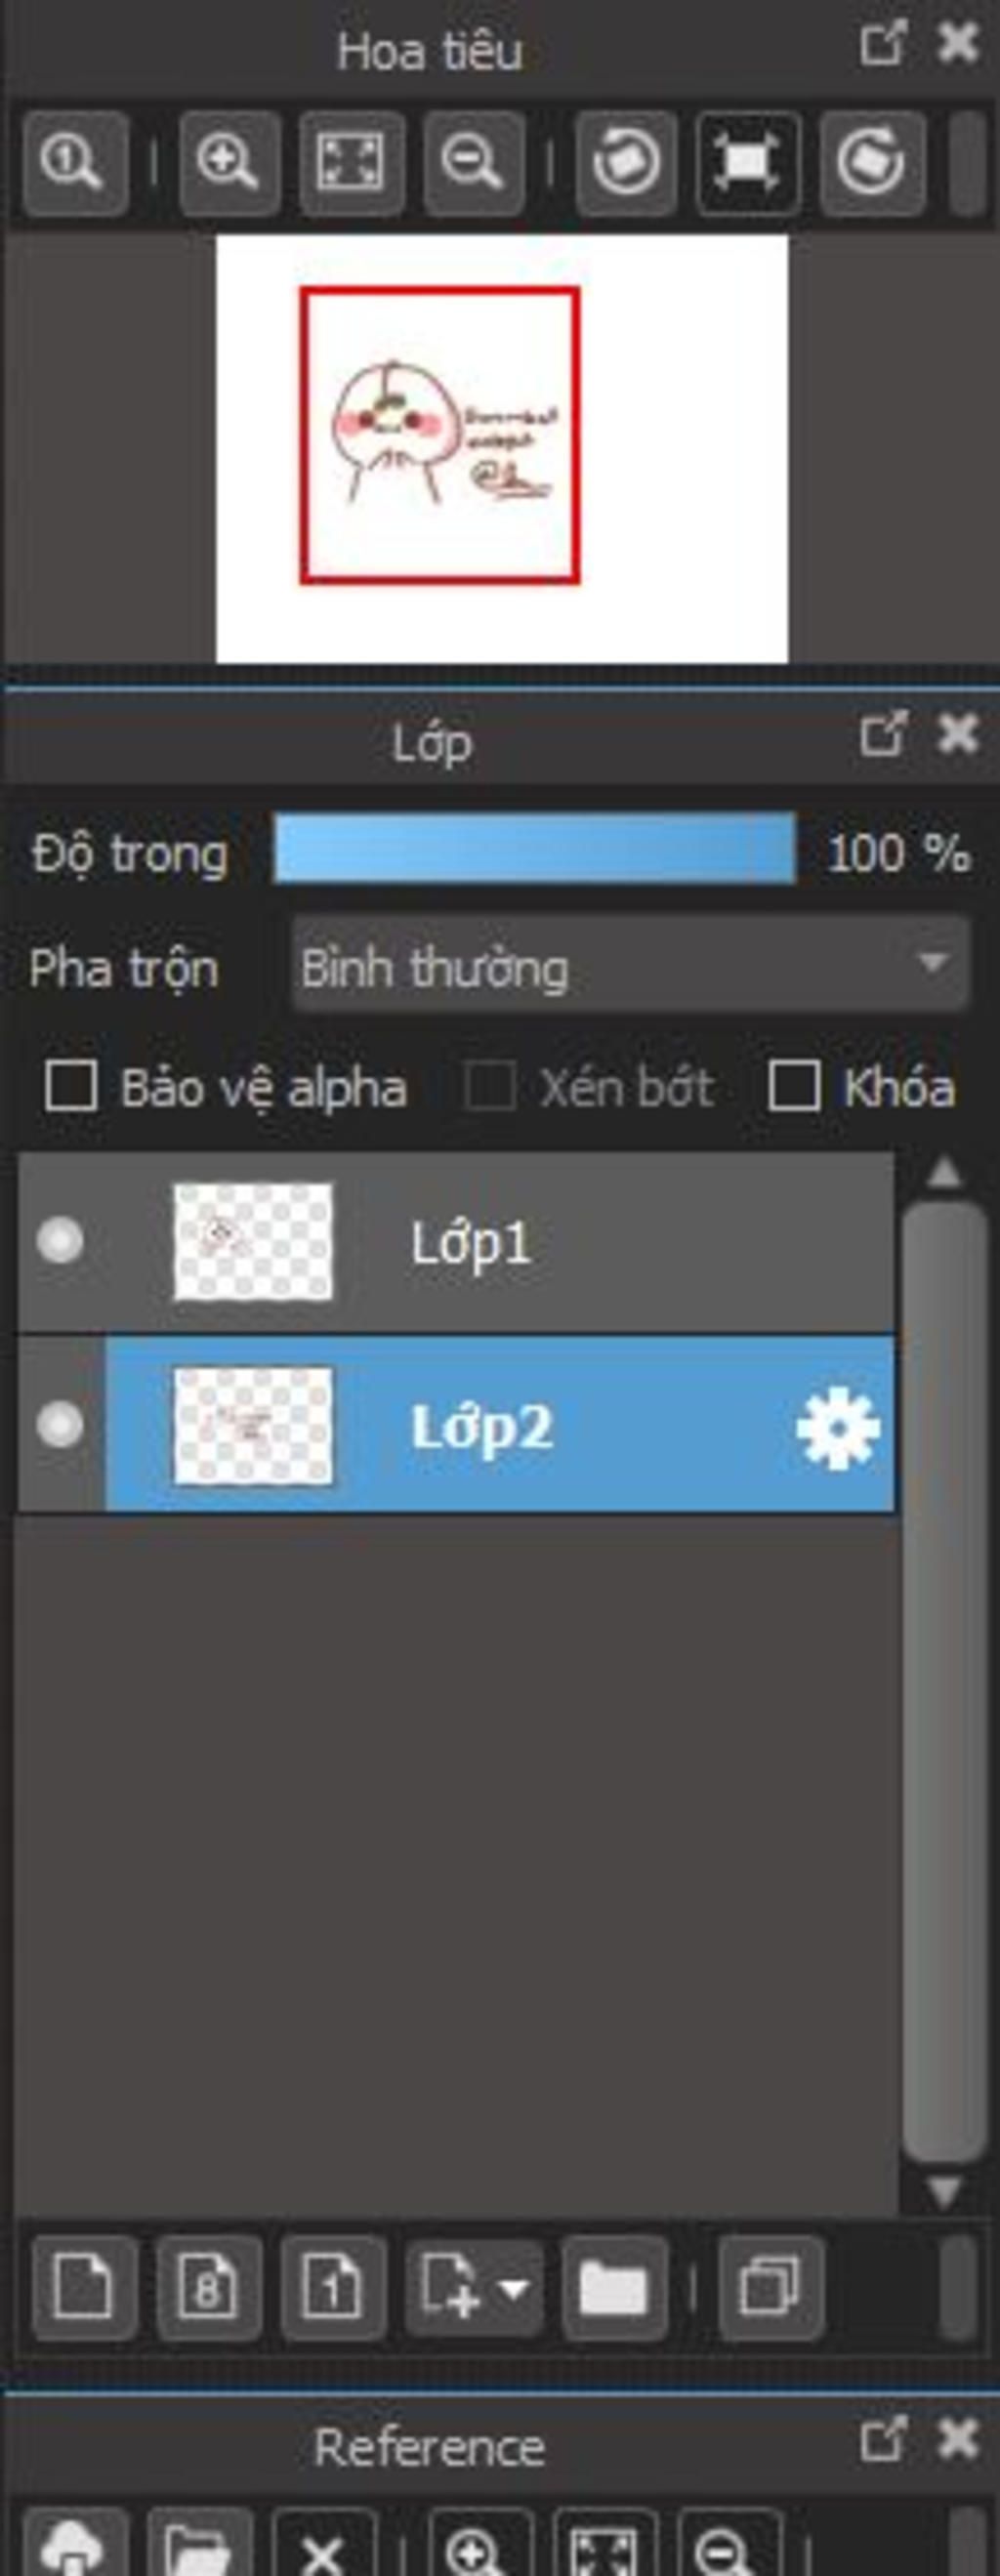Reset navigator zoom to 100%
Viewport: 1000px width, 2576px height.
[x=74, y=163]
